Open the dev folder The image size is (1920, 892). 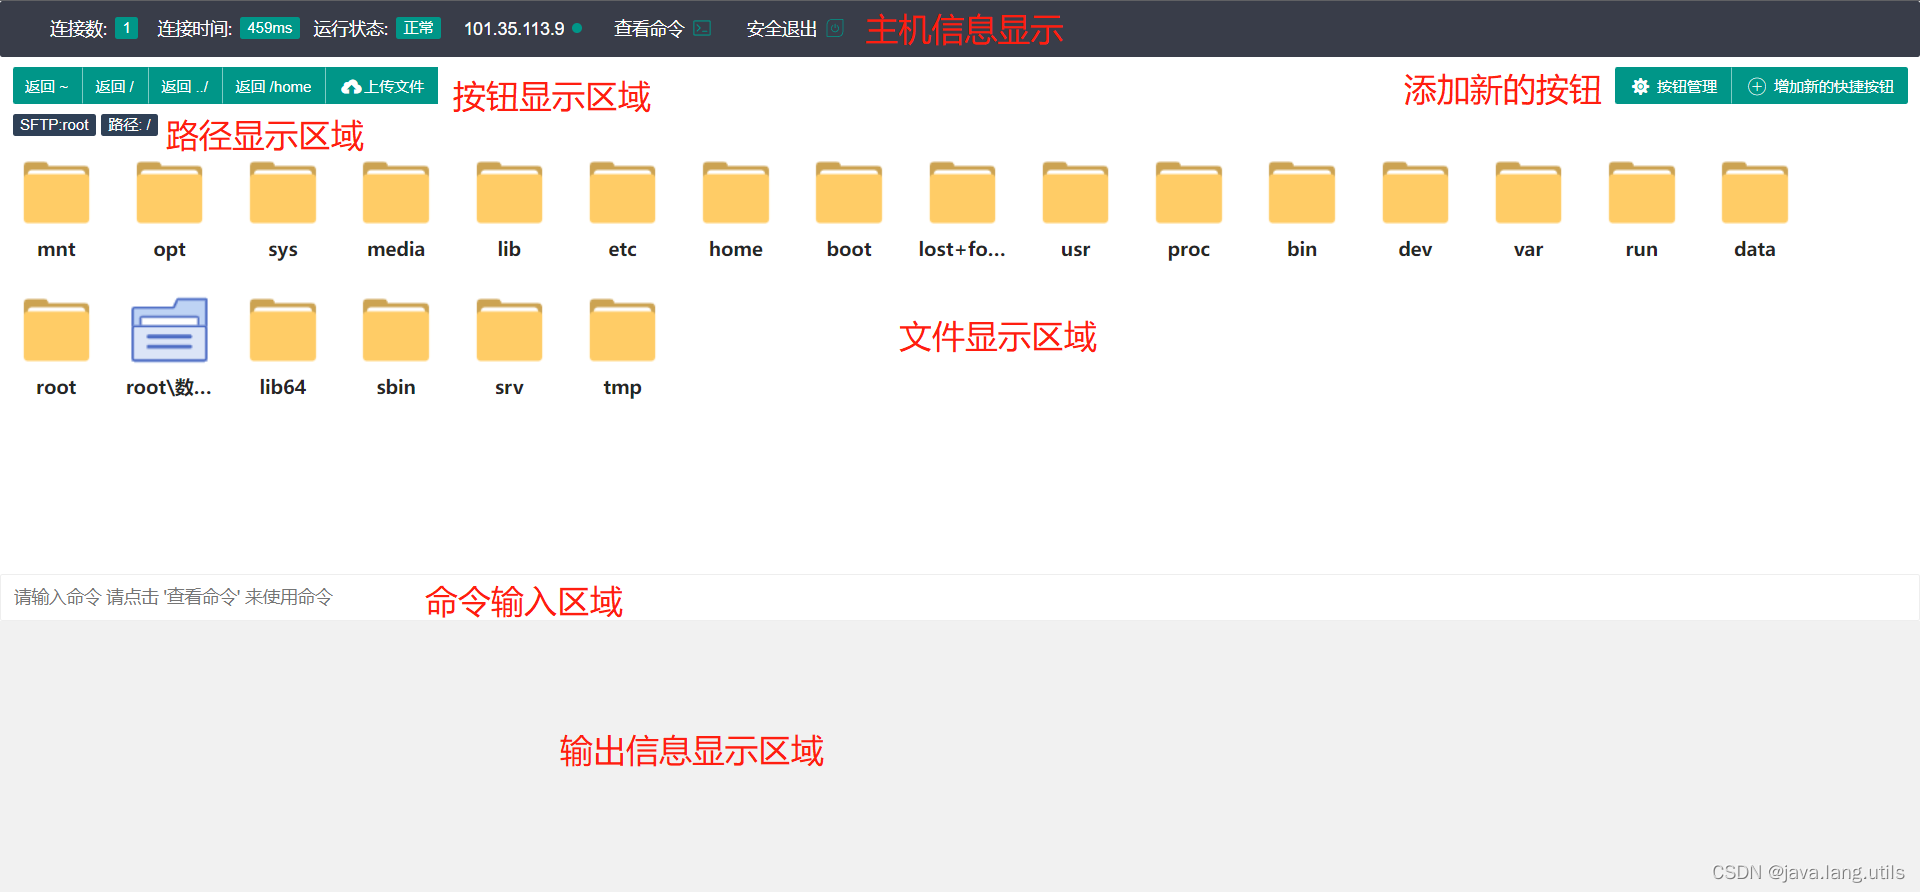(1415, 192)
